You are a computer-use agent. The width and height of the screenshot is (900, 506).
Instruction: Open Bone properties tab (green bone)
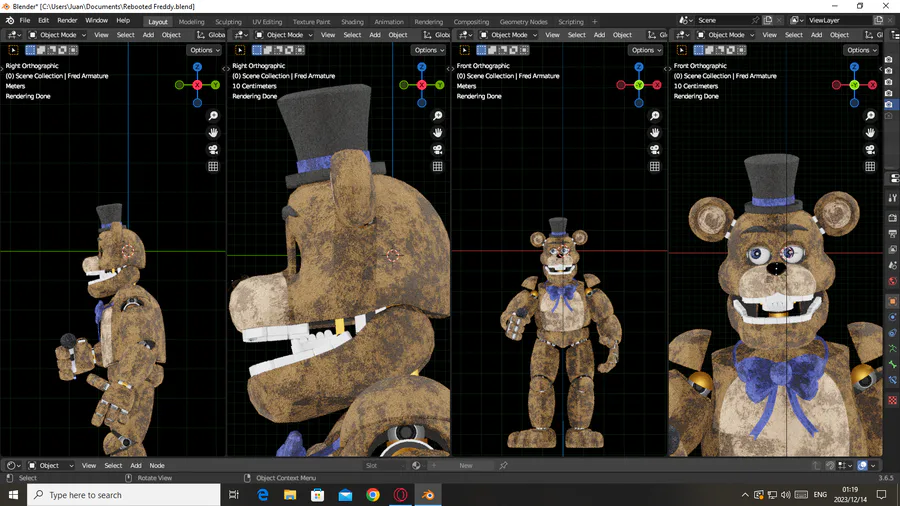coord(893,364)
